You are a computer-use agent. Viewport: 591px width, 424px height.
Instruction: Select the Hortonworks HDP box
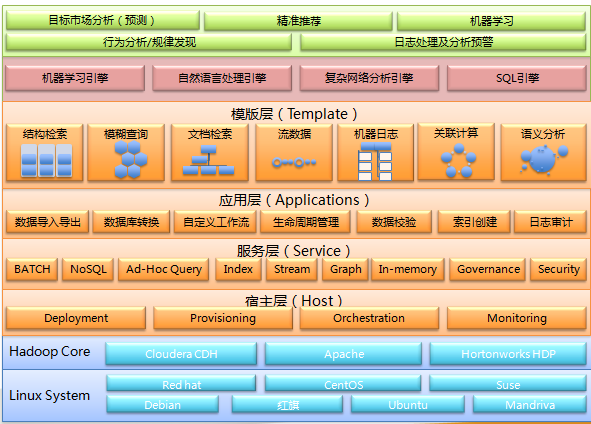tap(508, 354)
